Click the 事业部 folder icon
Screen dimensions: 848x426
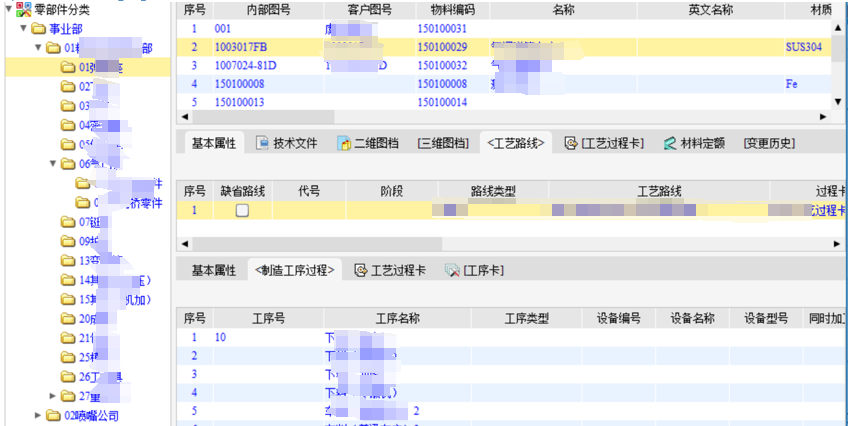[38, 29]
